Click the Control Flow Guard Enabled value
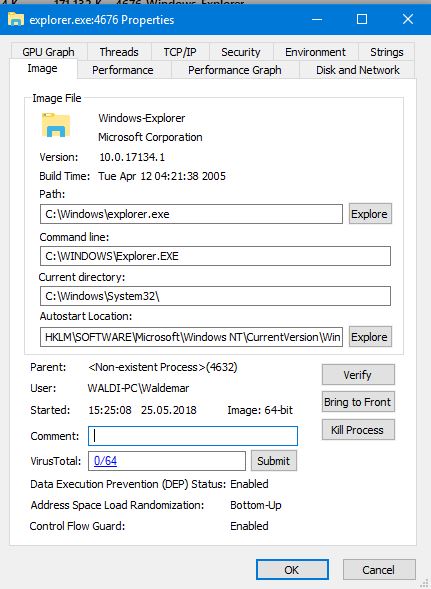The width and height of the screenshot is (431, 589). [x=249, y=526]
